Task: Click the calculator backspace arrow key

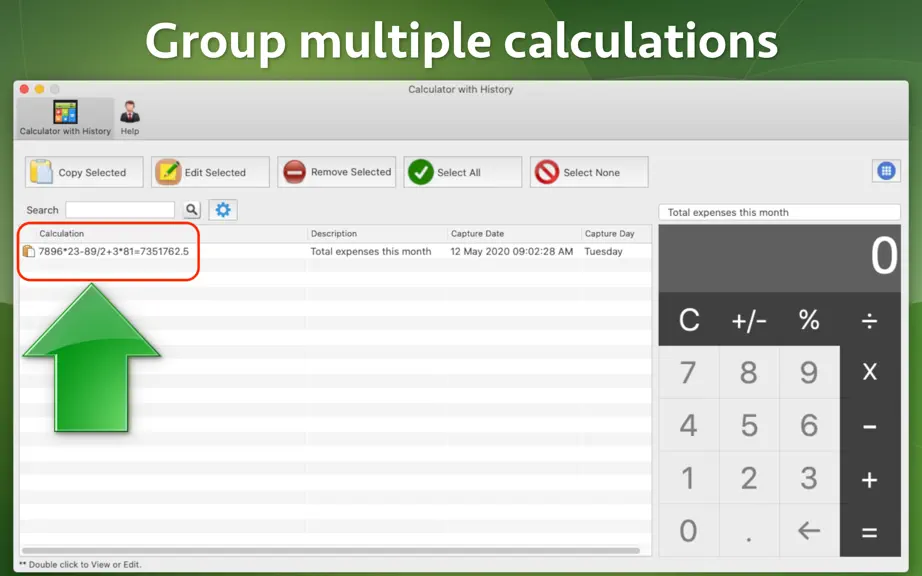Action: [809, 531]
